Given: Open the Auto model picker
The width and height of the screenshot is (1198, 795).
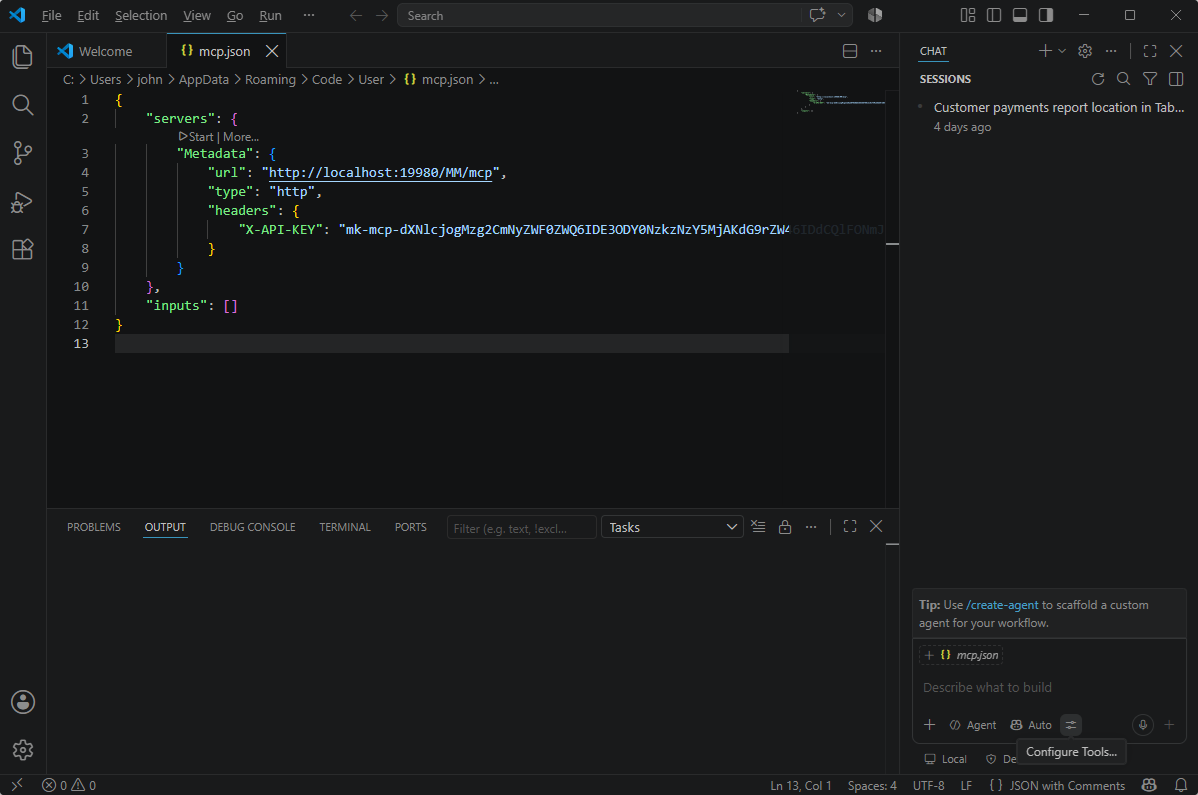Looking at the screenshot, I should coord(1031,725).
